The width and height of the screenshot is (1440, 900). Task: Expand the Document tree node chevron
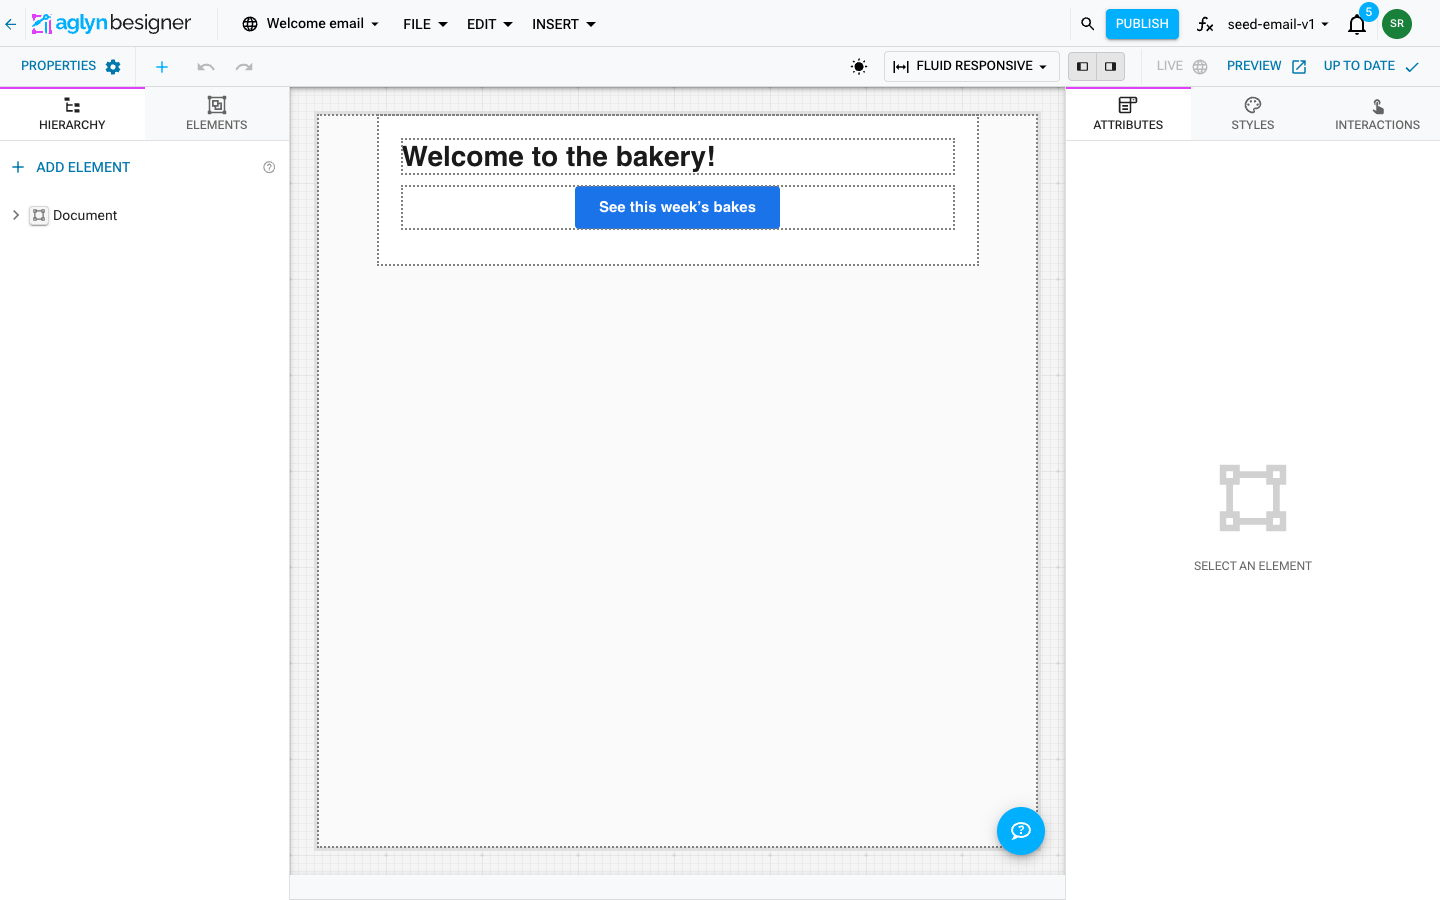pyautogui.click(x=15, y=215)
